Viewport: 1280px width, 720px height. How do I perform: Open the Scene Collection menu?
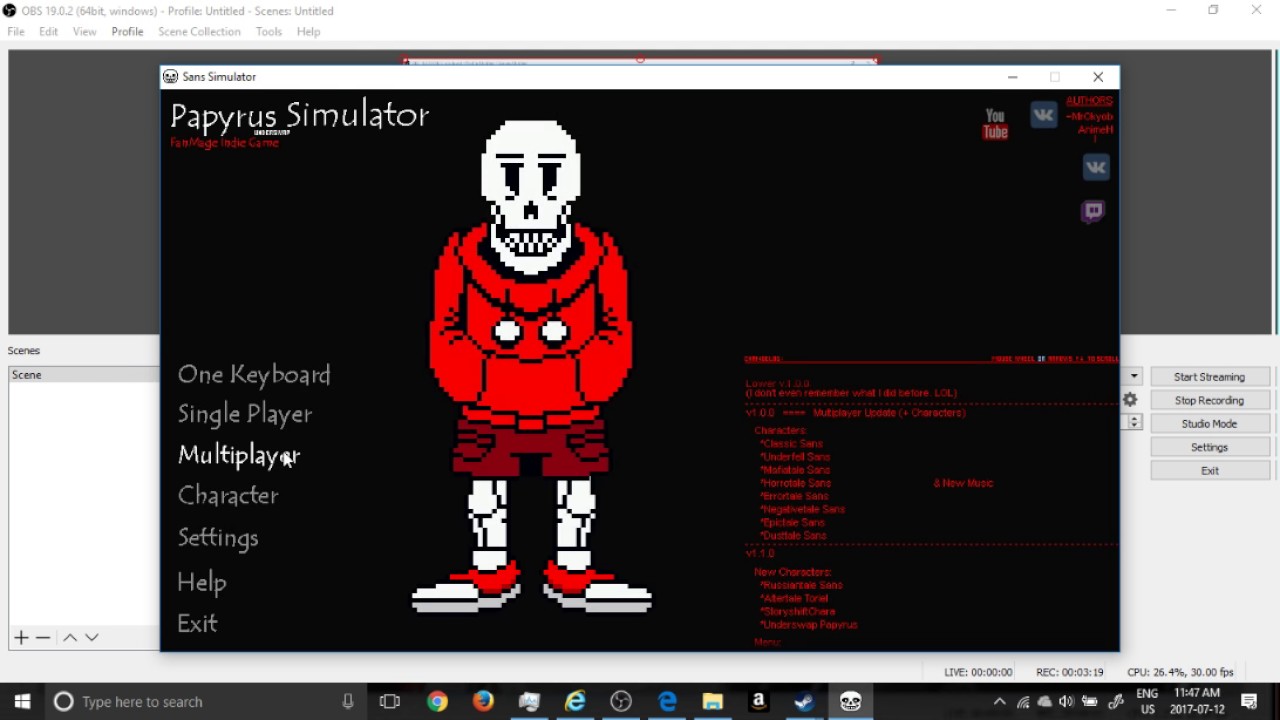tap(199, 32)
